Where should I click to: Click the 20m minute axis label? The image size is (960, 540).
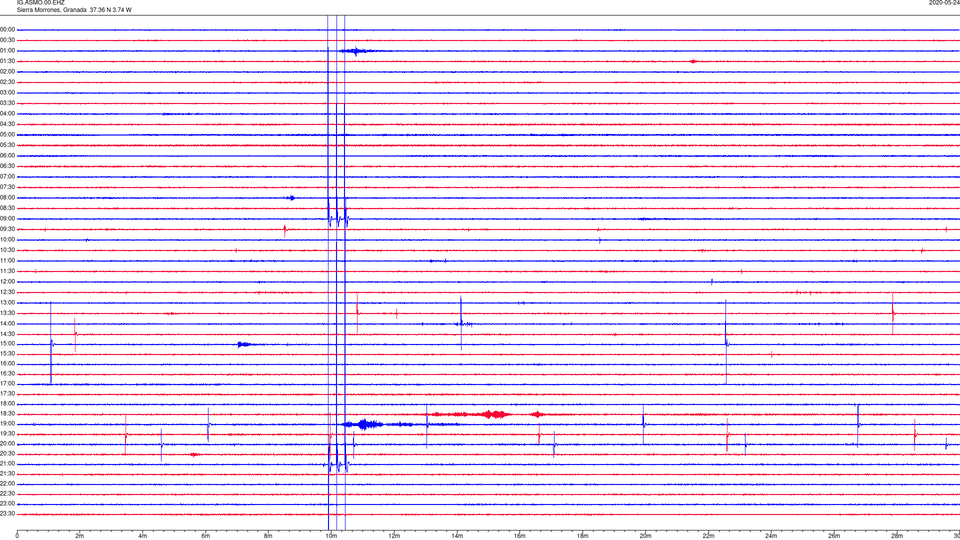click(646, 536)
